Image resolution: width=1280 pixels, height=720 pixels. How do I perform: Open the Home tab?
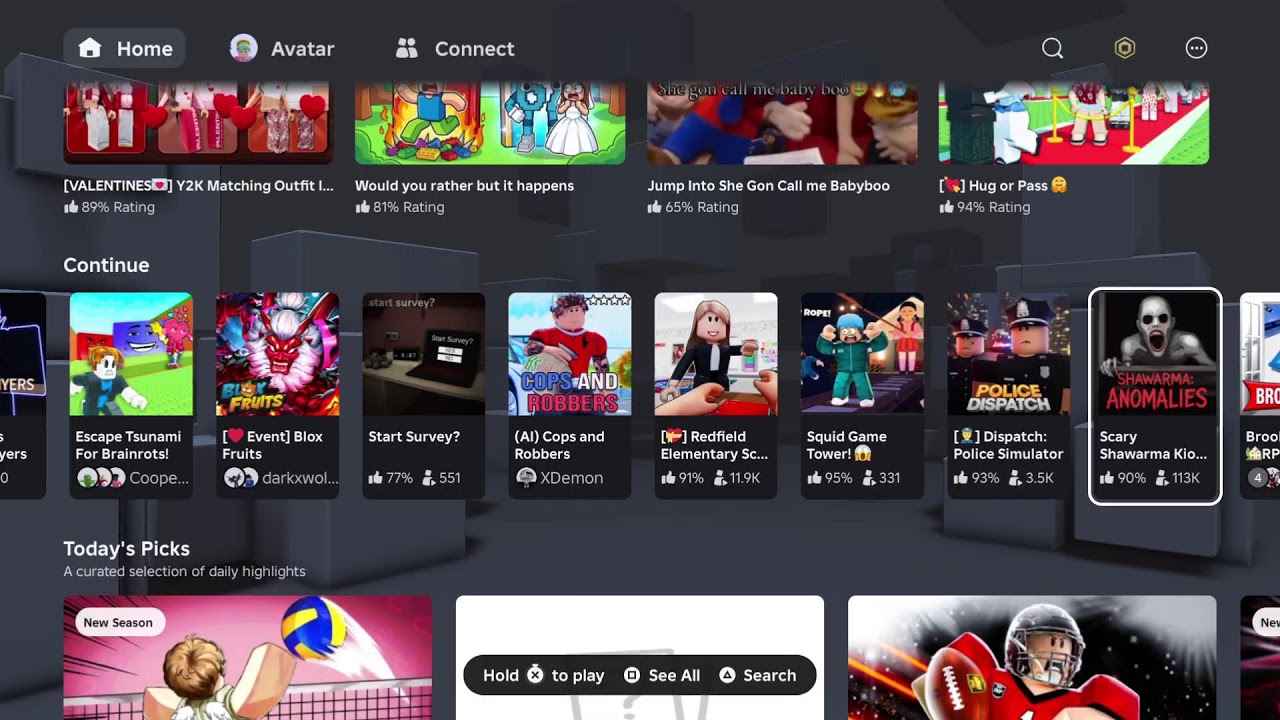click(124, 48)
